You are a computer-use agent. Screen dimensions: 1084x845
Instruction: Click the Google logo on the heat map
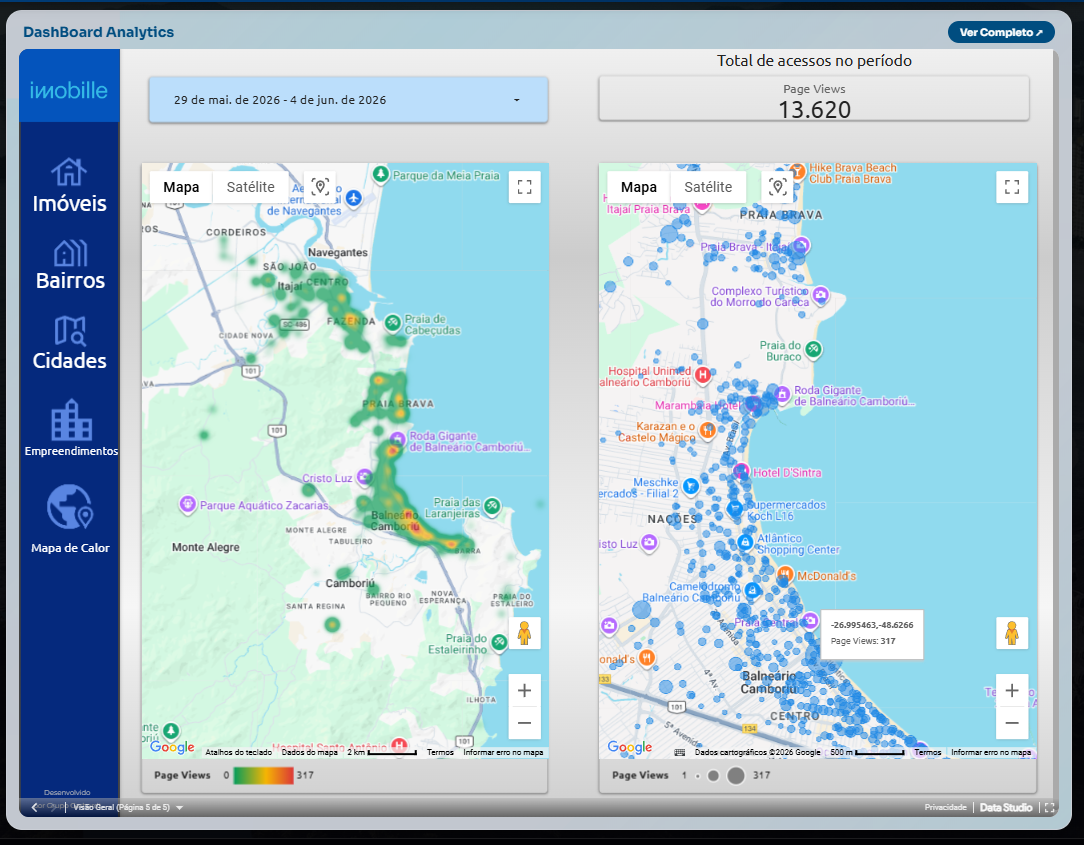coord(172,747)
